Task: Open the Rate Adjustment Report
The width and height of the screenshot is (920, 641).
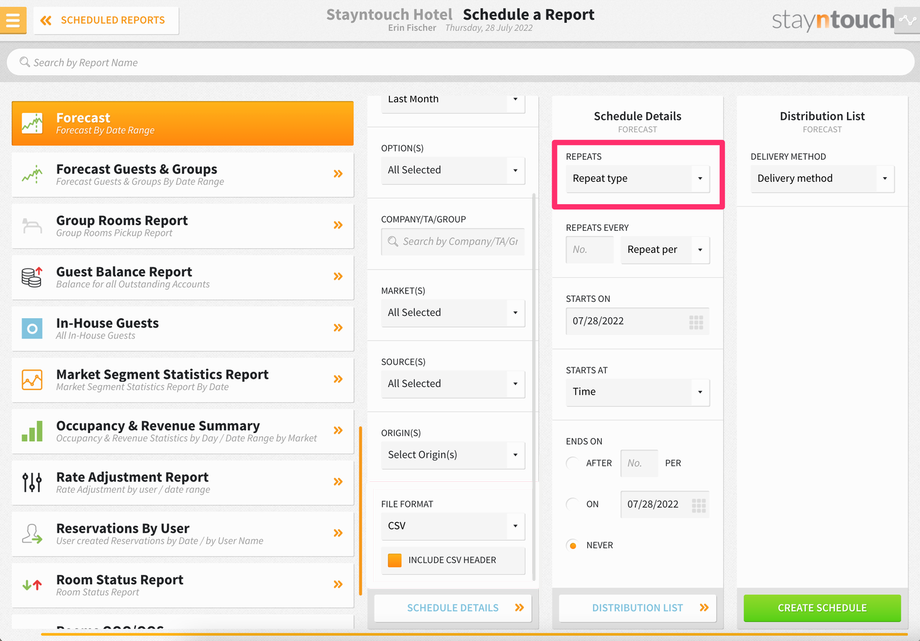Action: (x=182, y=483)
